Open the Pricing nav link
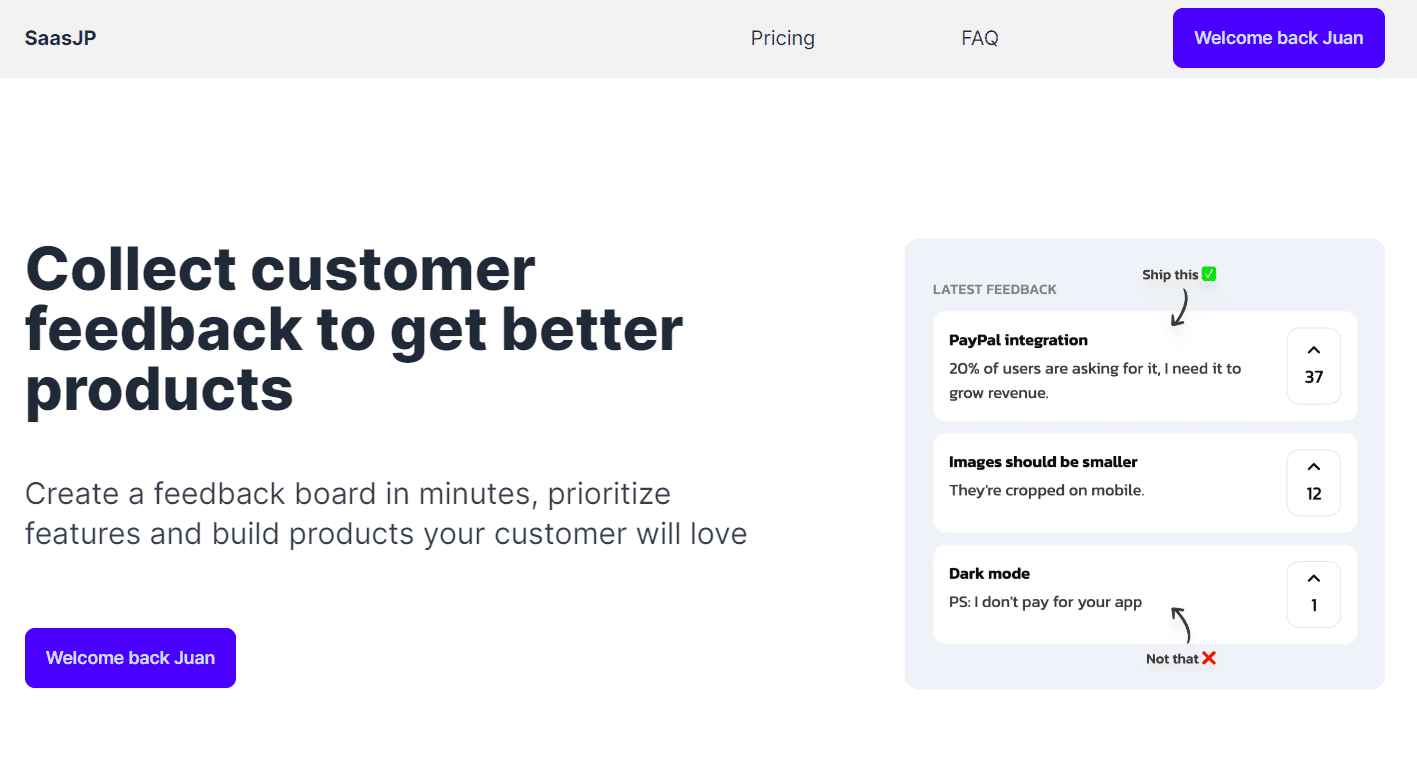This screenshot has height=781, width=1417. click(x=783, y=38)
